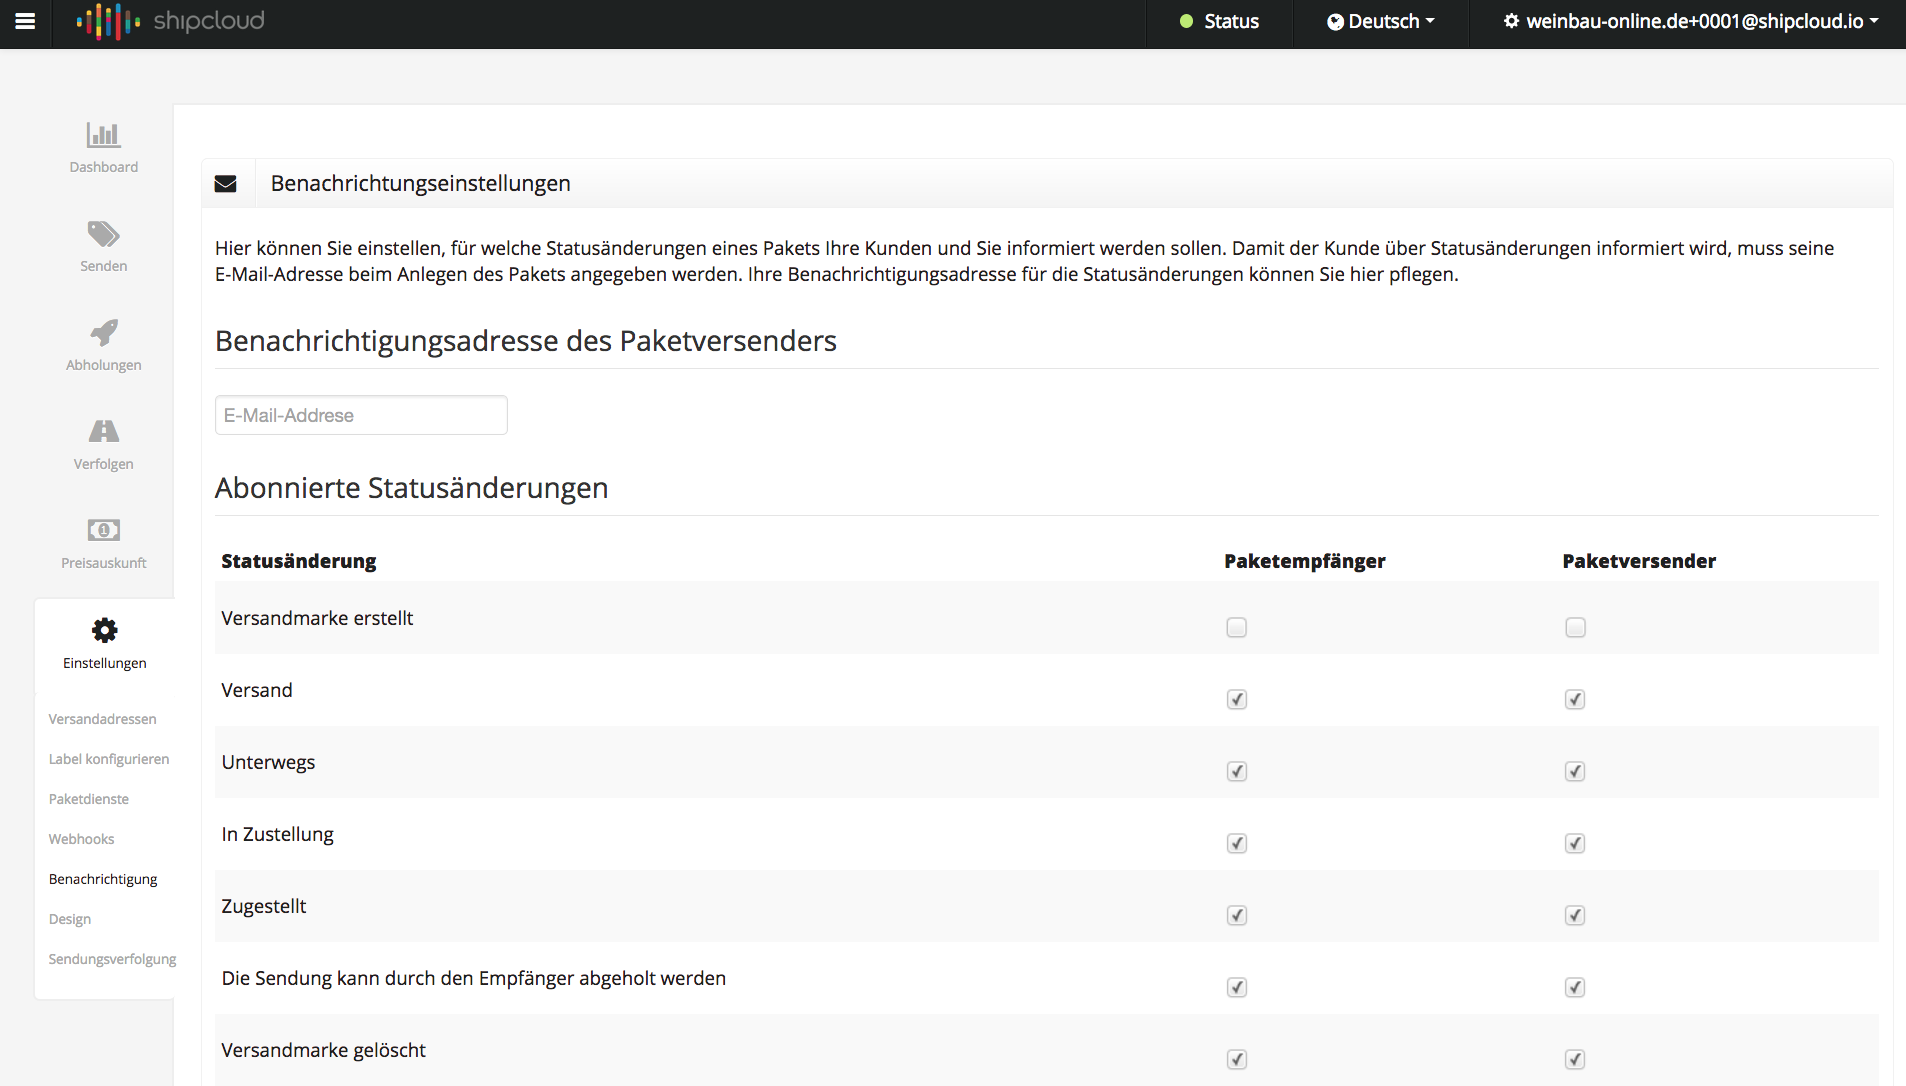Open Abholungen via the rocket icon
1906x1086 pixels.
click(103, 333)
